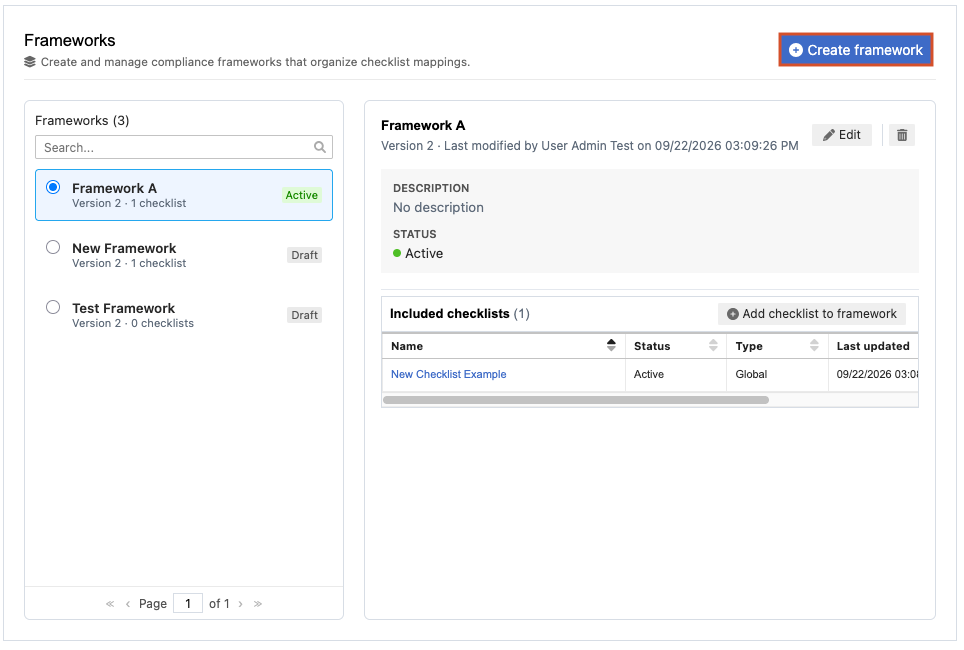Image resolution: width=964 pixels, height=650 pixels.
Task: Click the Last updated column header
Action: 873,346
